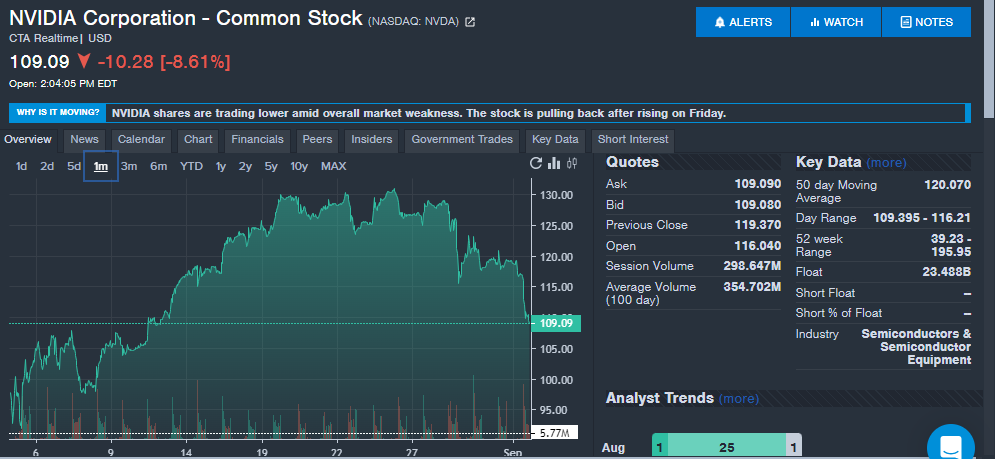
Task: Expand Key Data via the more link
Action: point(886,163)
